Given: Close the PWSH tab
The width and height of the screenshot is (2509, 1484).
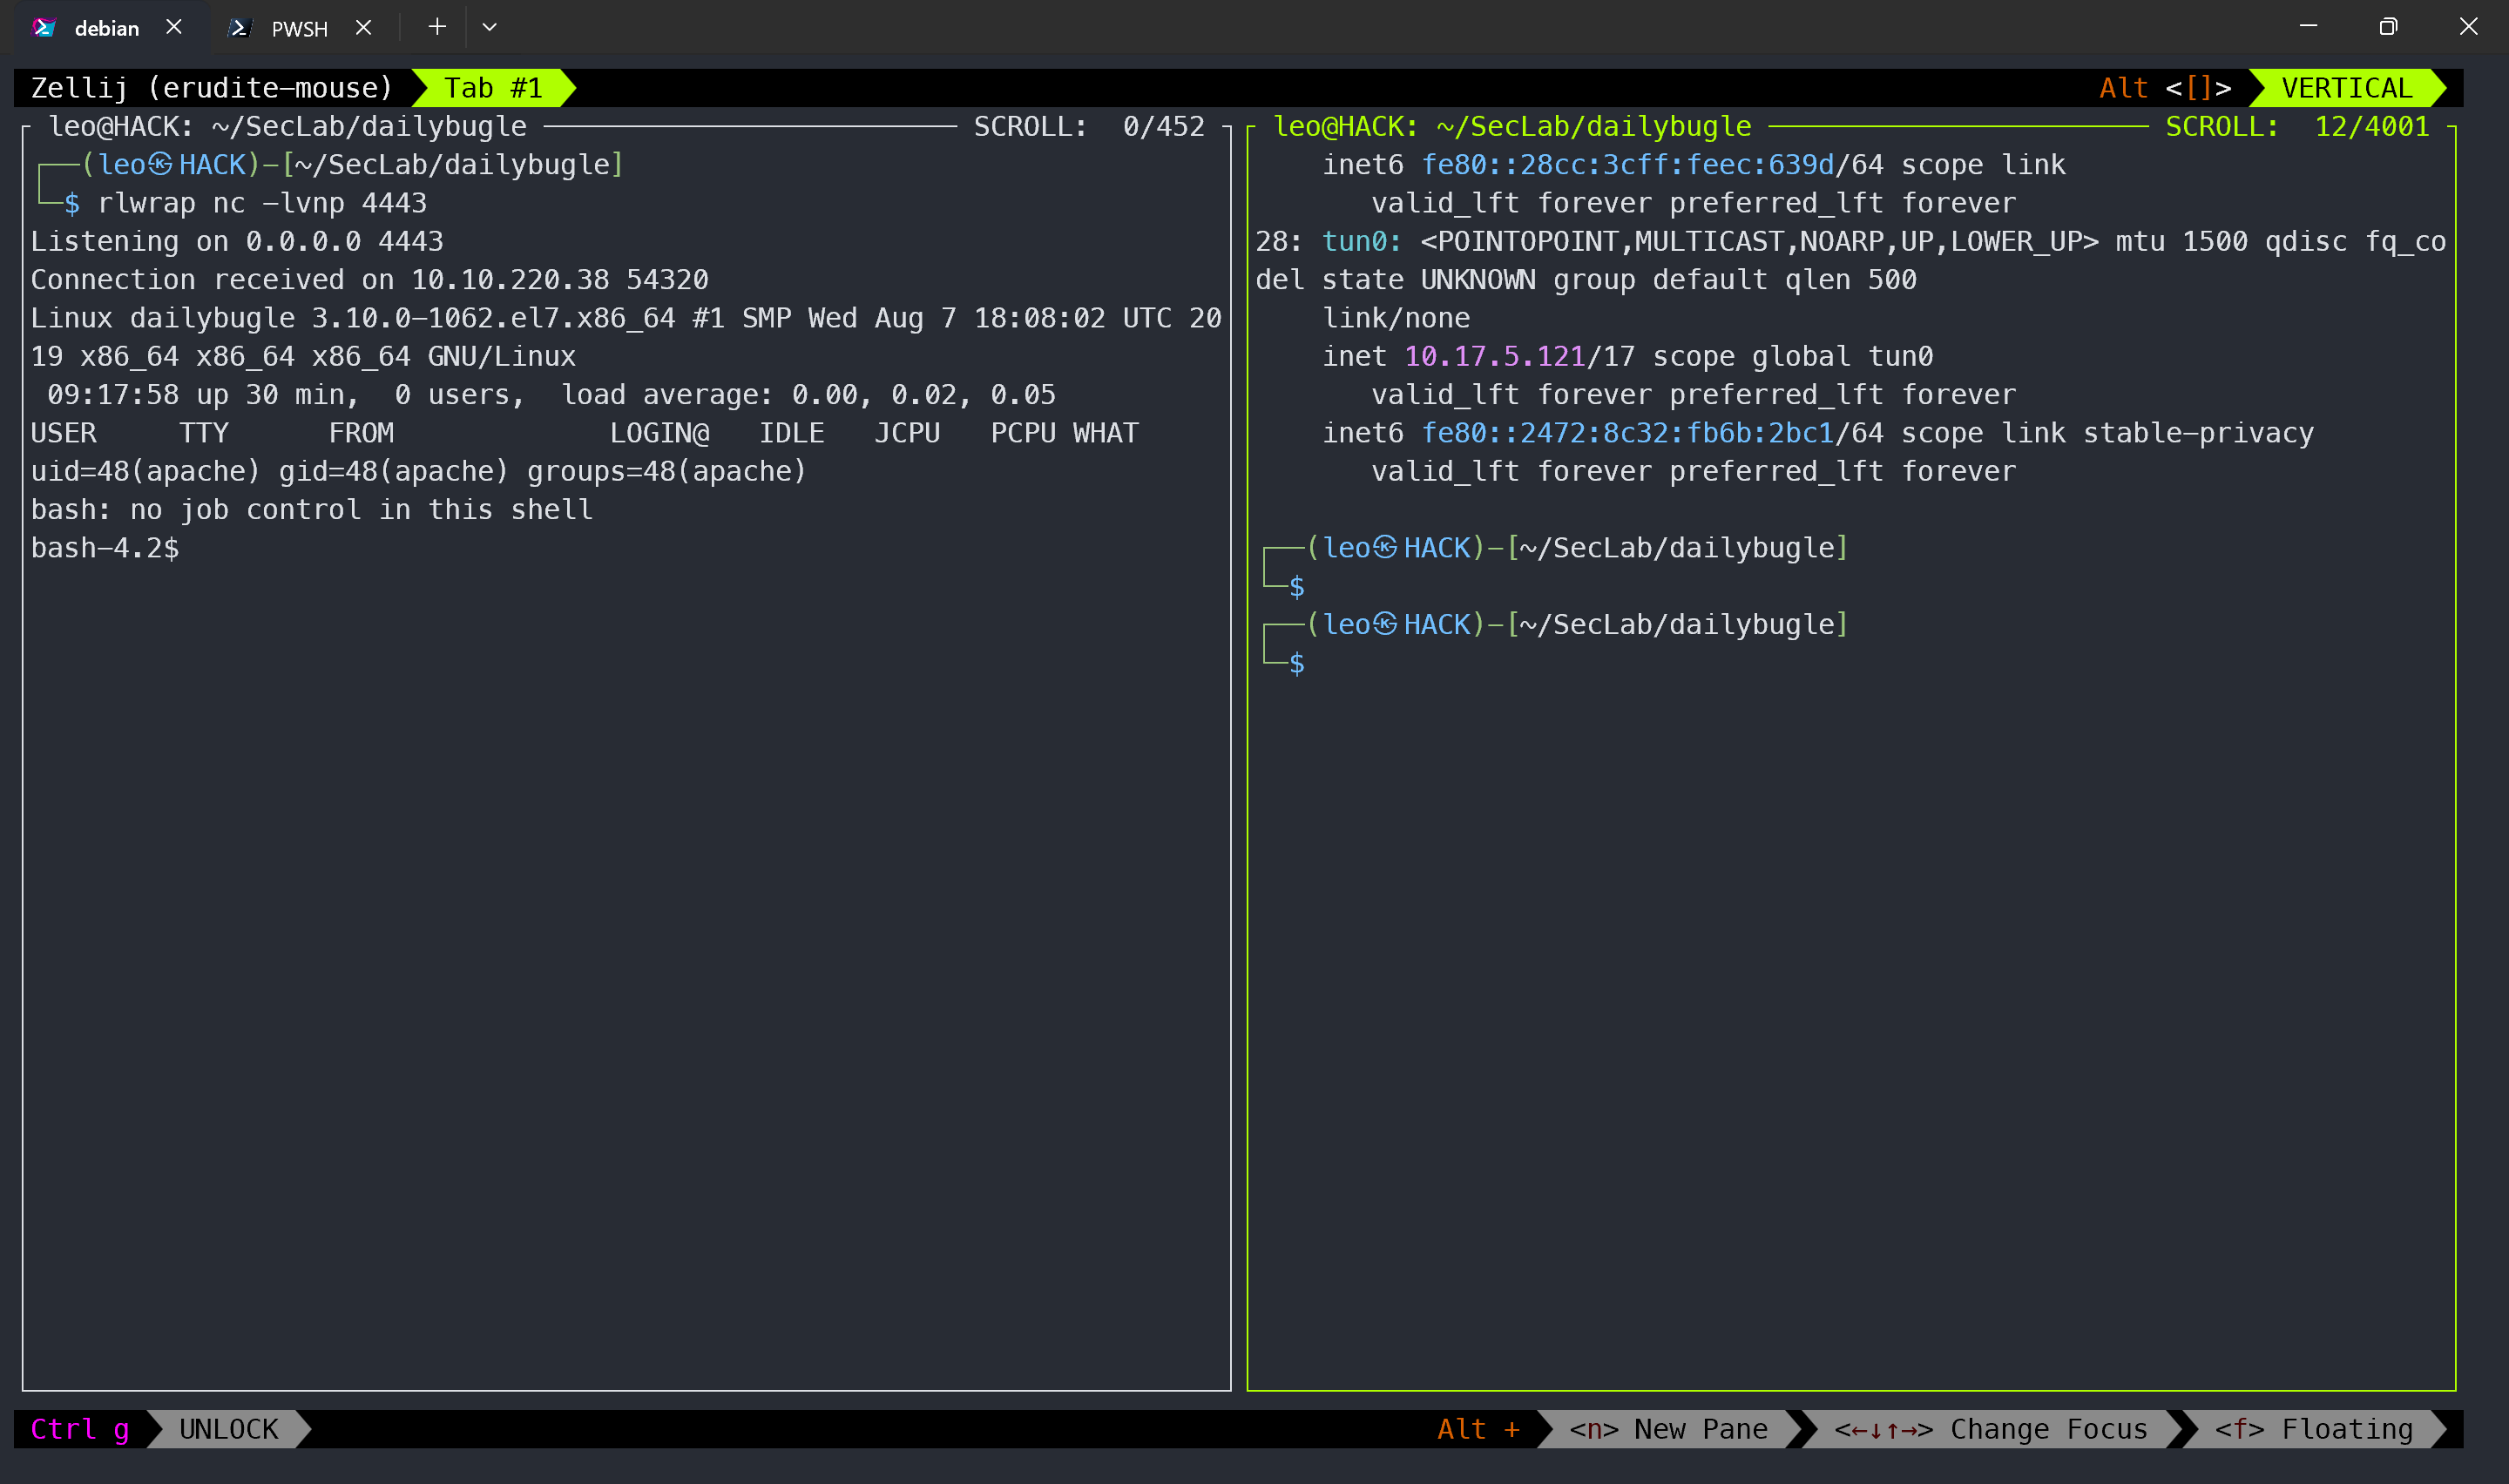Looking at the screenshot, I should 364,27.
